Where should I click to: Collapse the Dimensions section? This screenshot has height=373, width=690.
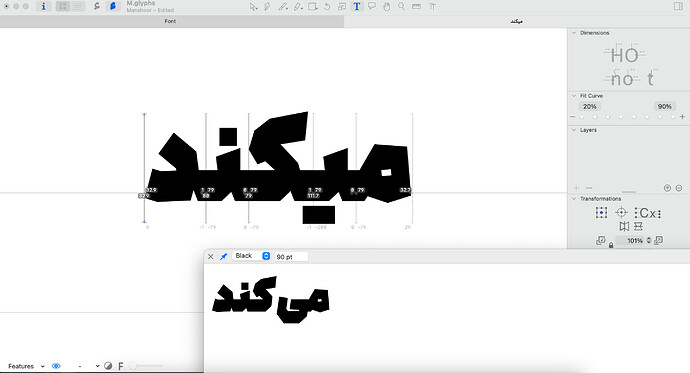pyautogui.click(x=574, y=33)
